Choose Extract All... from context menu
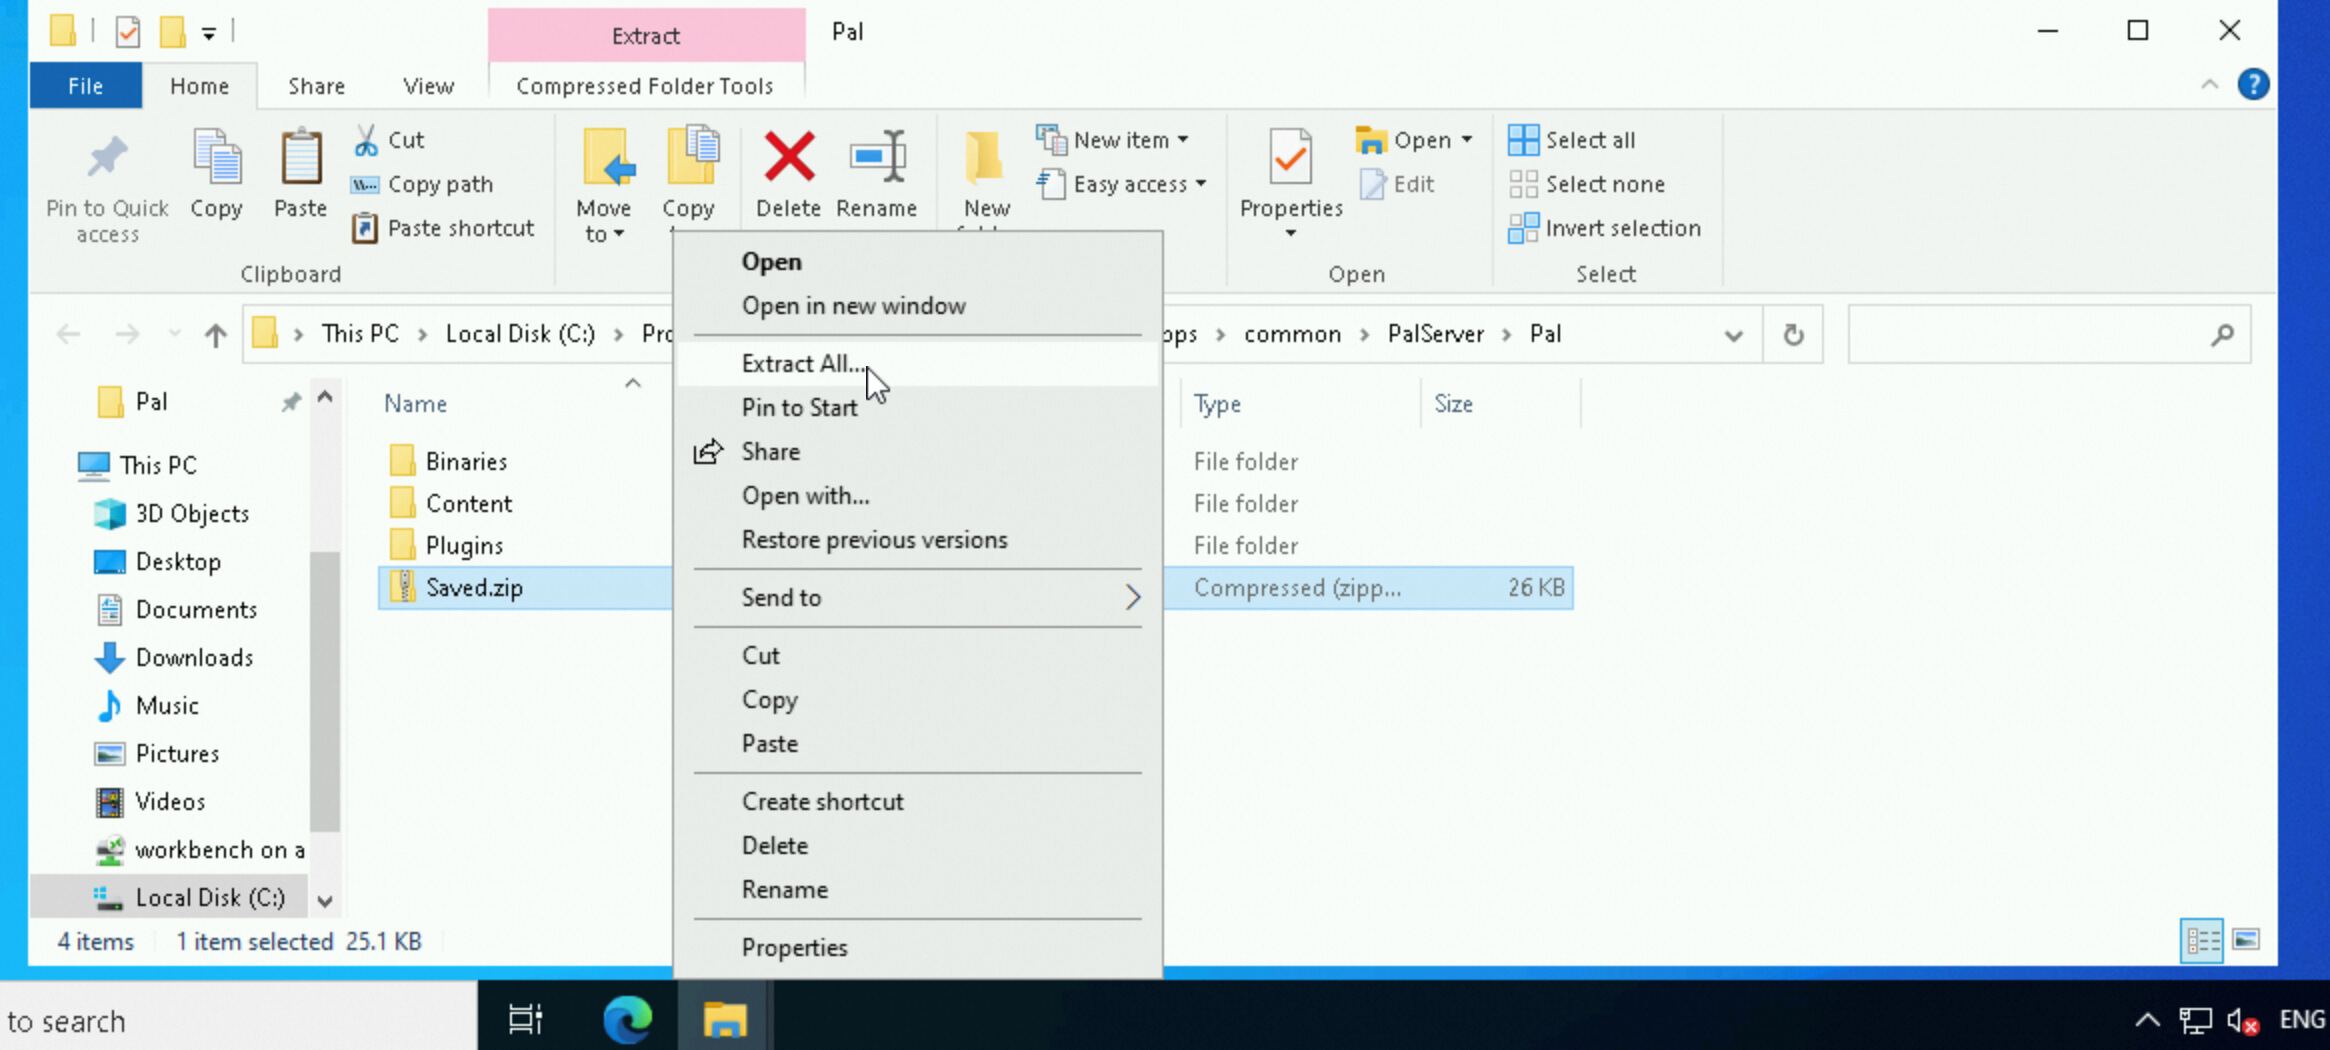This screenshot has height=1050, width=2330. [x=917, y=363]
